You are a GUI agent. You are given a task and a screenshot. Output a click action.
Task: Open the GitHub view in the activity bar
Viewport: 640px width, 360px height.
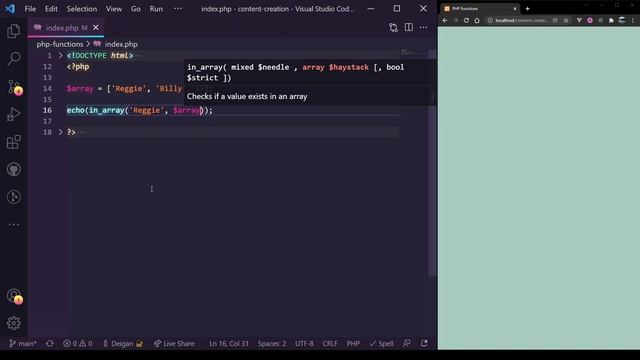[x=13, y=169]
